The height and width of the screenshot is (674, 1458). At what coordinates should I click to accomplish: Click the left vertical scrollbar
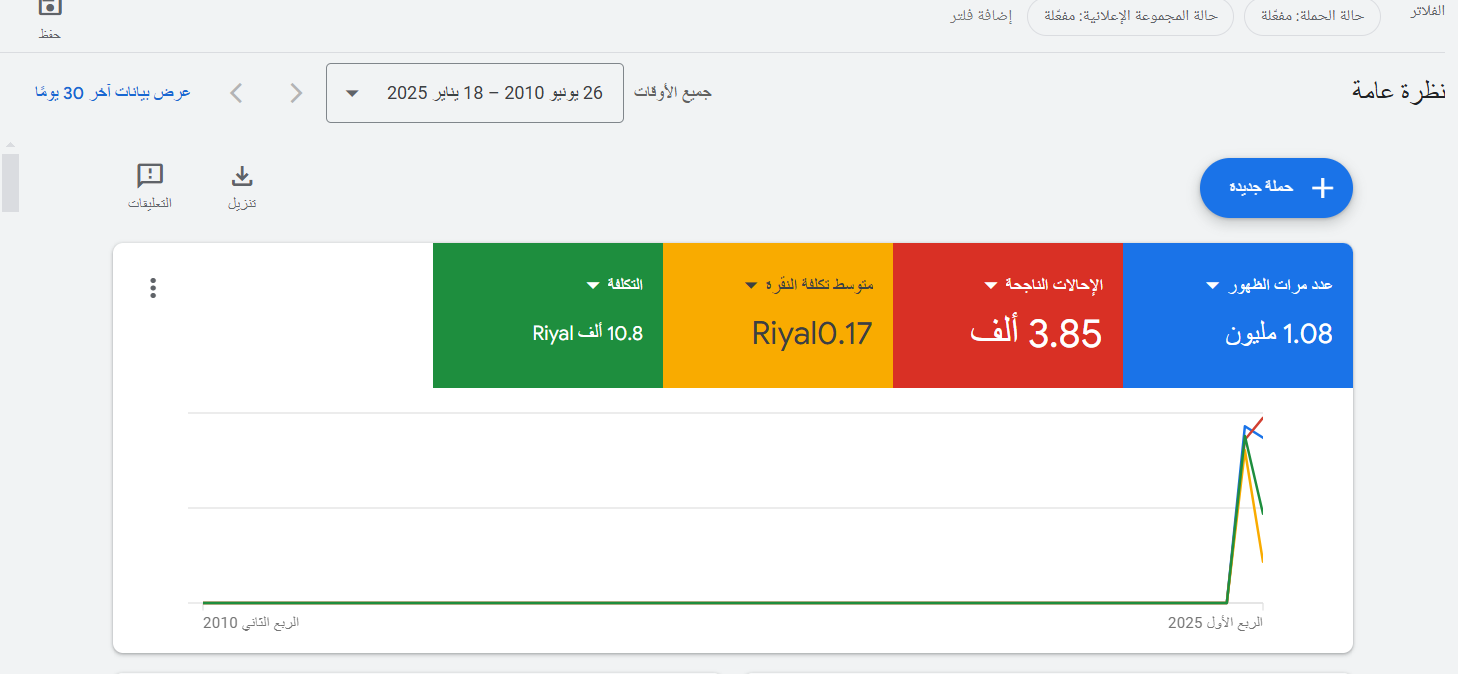[10, 180]
